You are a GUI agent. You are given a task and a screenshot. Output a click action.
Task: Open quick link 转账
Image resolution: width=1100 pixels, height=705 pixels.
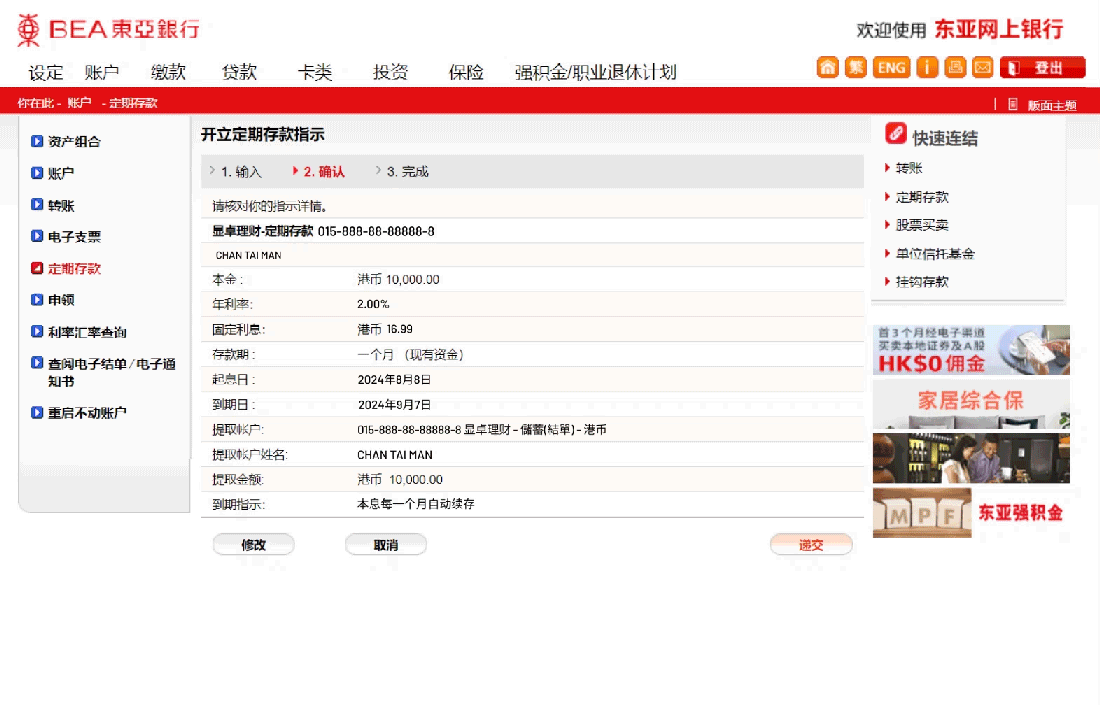pyautogui.click(x=909, y=168)
